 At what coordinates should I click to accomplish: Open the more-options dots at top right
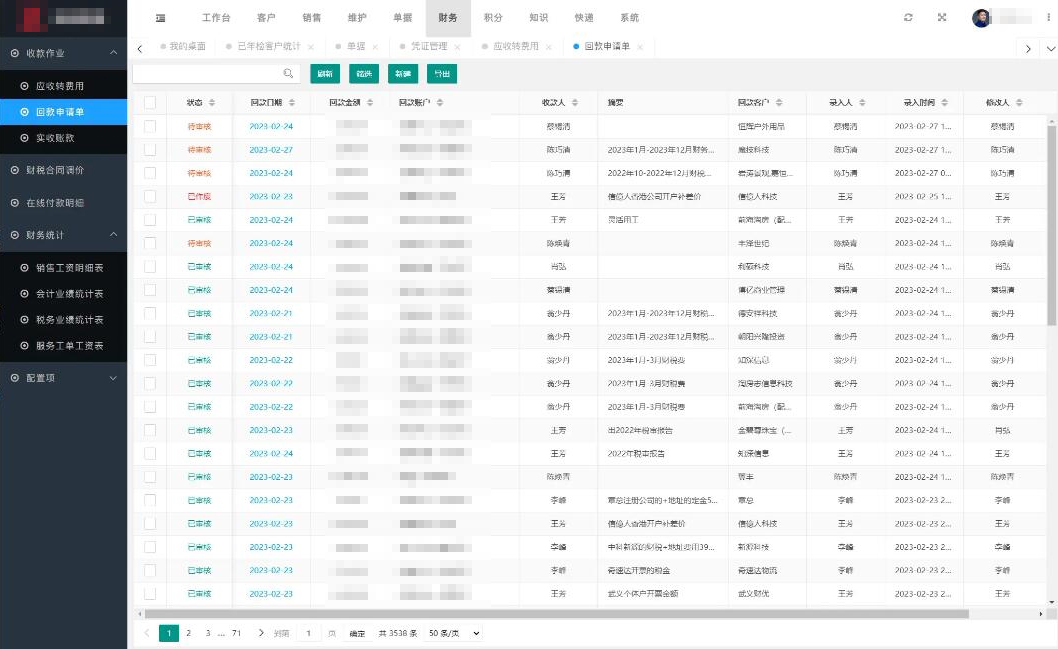[x=1048, y=18]
